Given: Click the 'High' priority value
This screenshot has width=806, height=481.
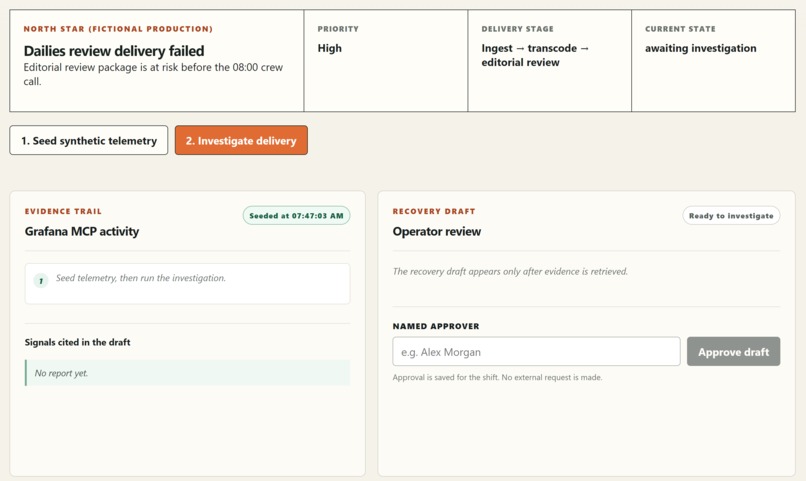Looking at the screenshot, I should pos(329,48).
